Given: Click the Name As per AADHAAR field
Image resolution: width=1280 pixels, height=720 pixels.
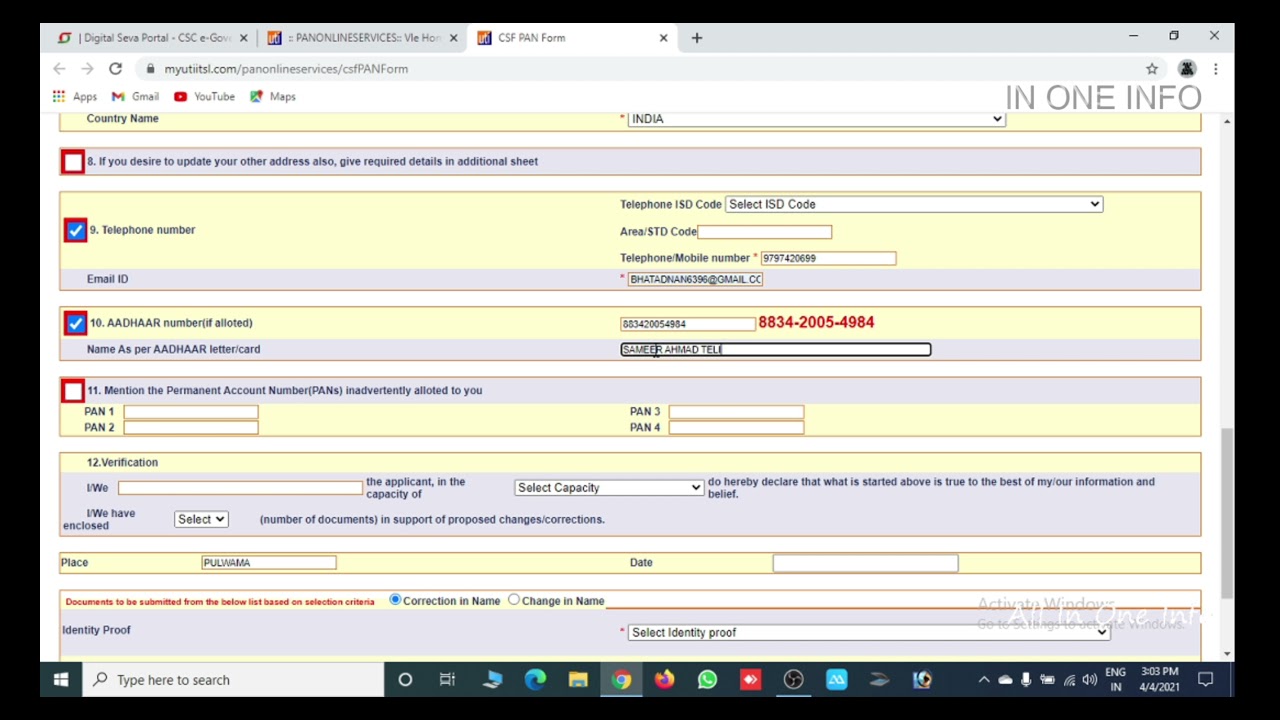Looking at the screenshot, I should click(775, 350).
